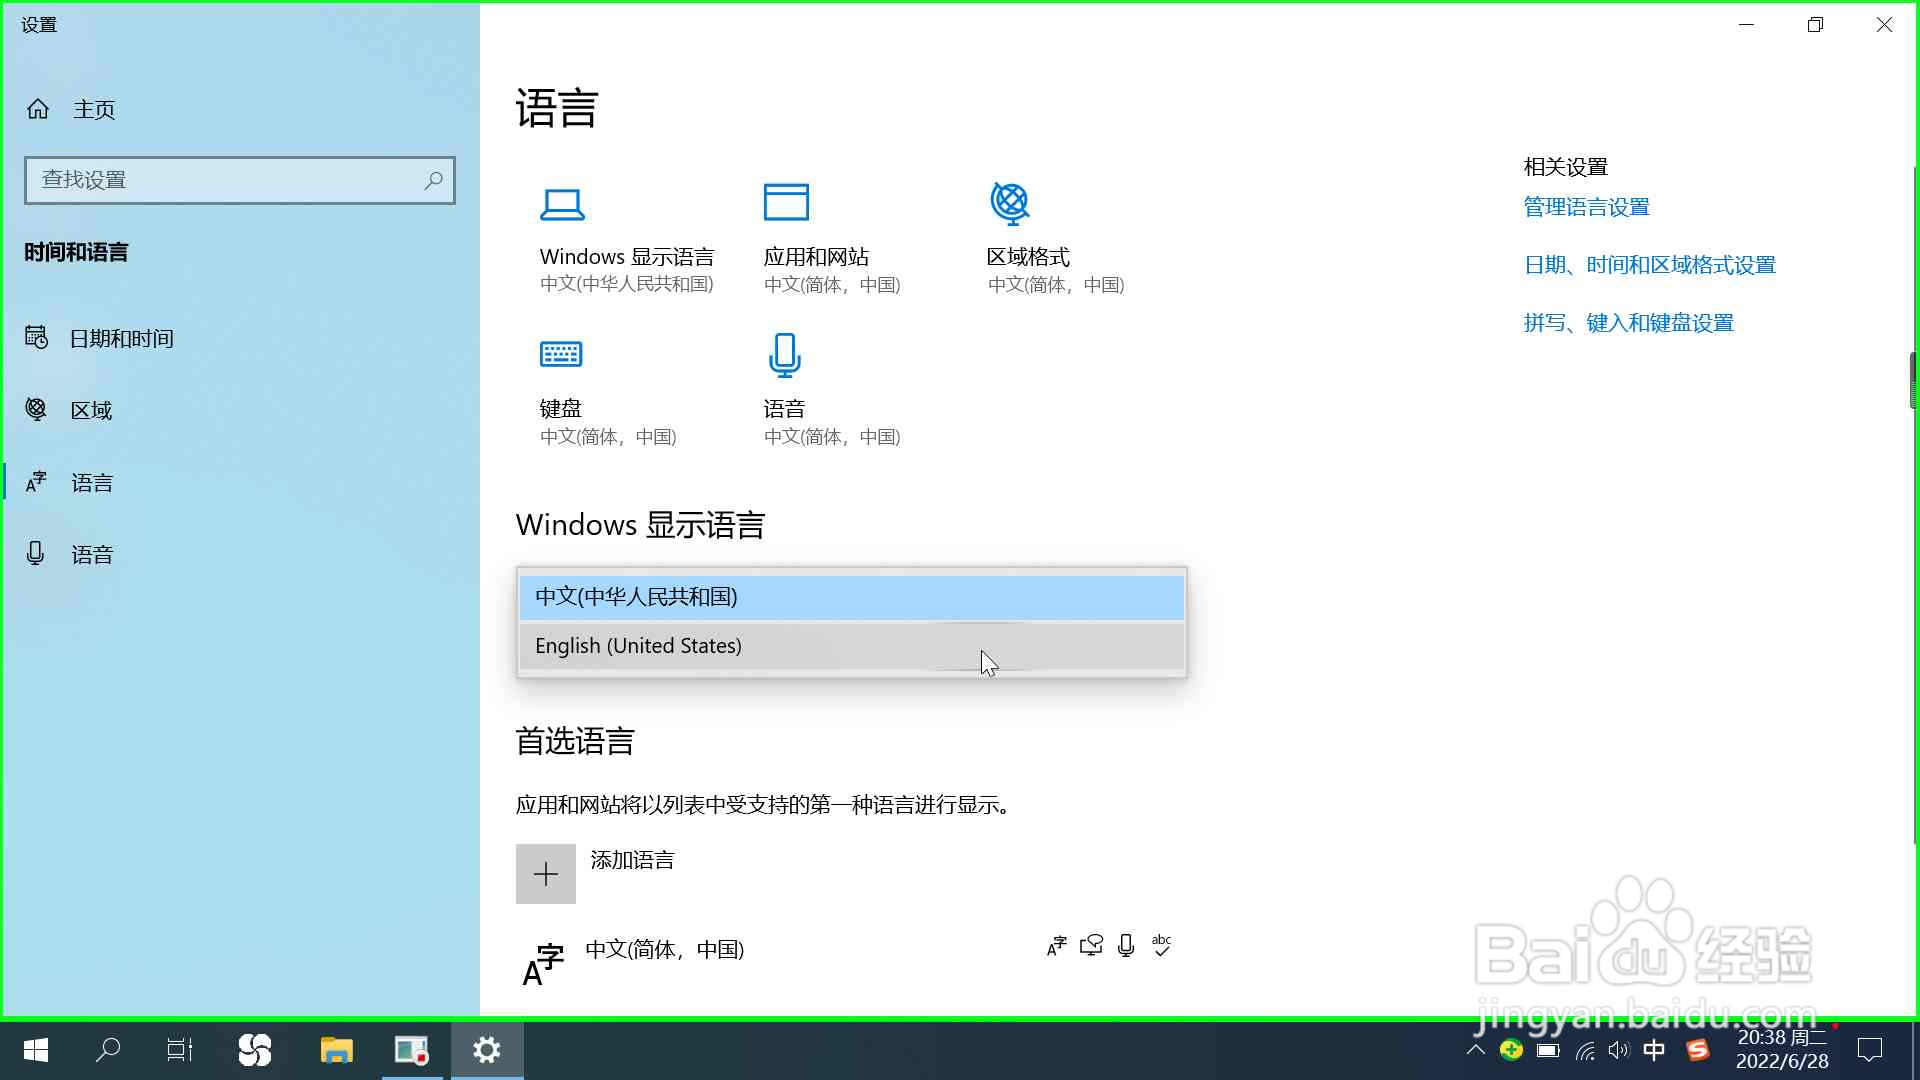
Task: Restore down the 设置 window
Action: tap(1816, 25)
